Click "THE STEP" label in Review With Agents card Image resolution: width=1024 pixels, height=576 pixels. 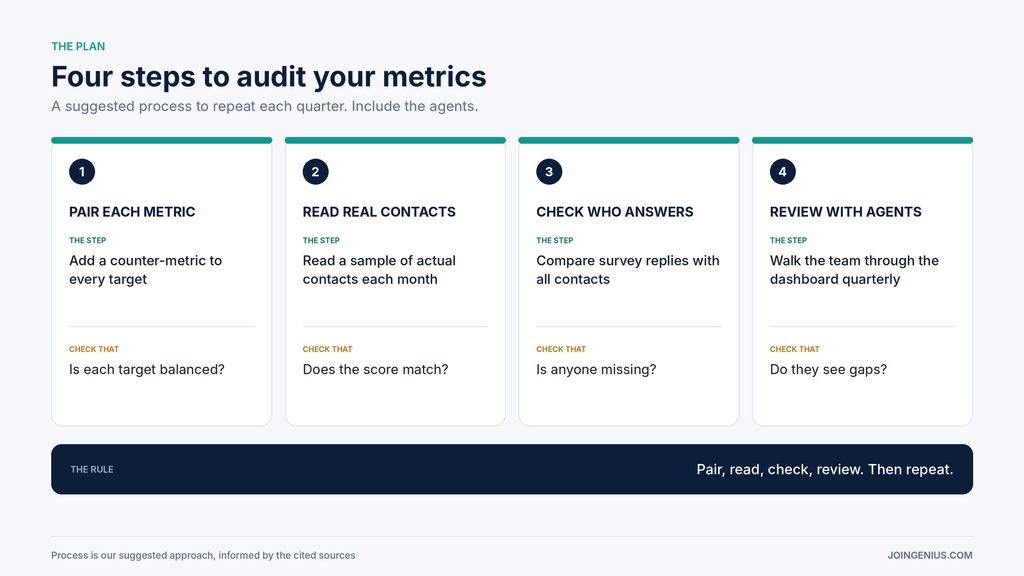tap(788, 240)
